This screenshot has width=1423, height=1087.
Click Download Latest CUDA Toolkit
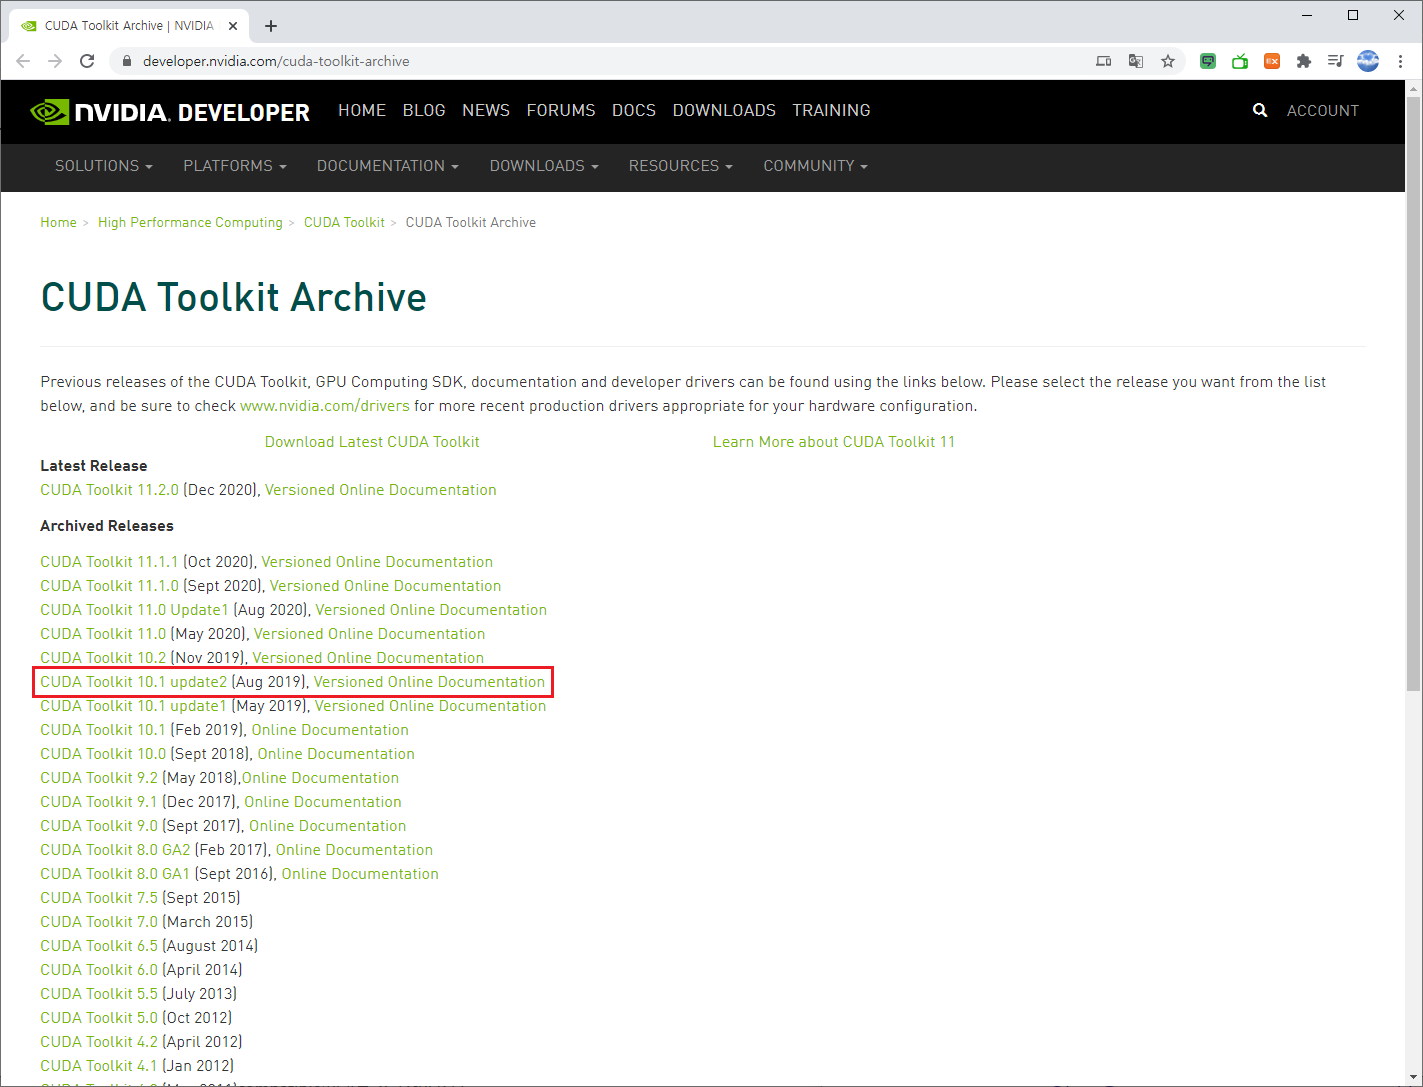(372, 442)
